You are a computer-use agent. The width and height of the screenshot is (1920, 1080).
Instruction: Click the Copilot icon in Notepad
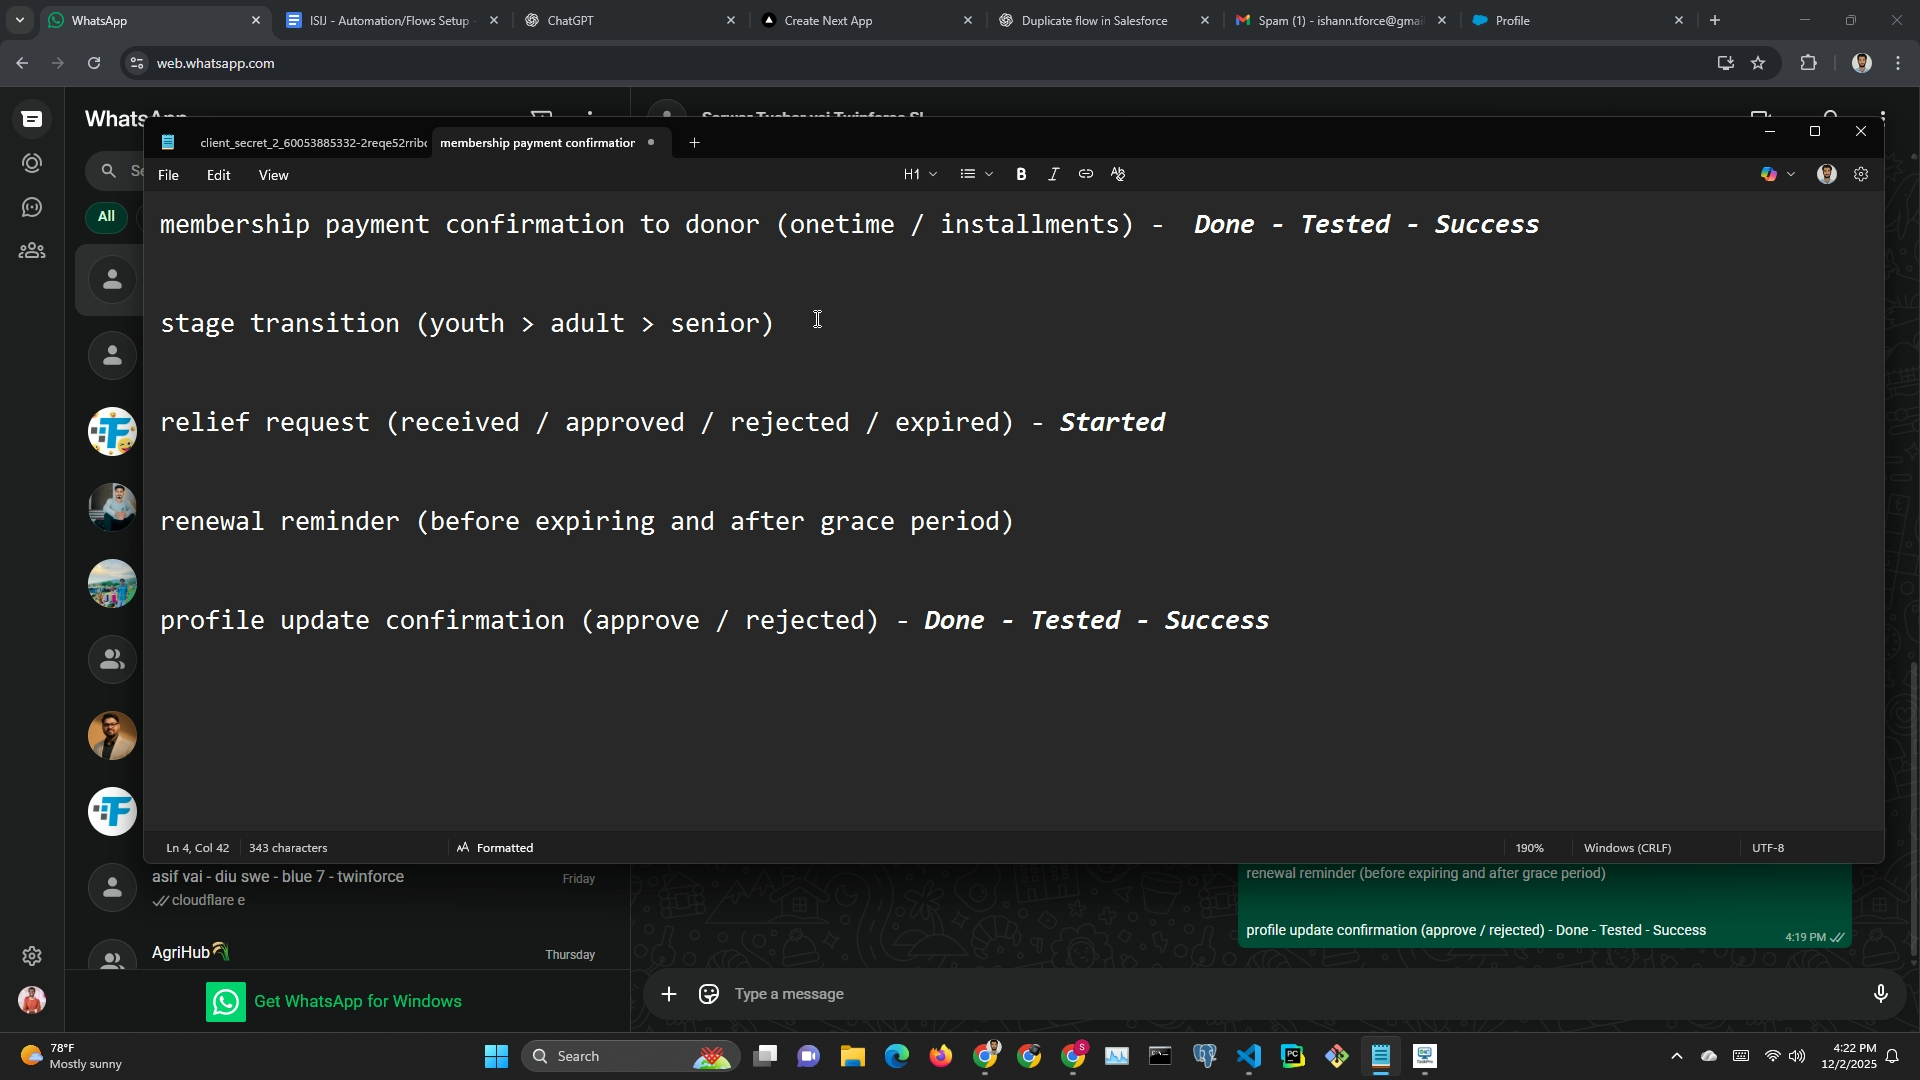pos(1769,174)
